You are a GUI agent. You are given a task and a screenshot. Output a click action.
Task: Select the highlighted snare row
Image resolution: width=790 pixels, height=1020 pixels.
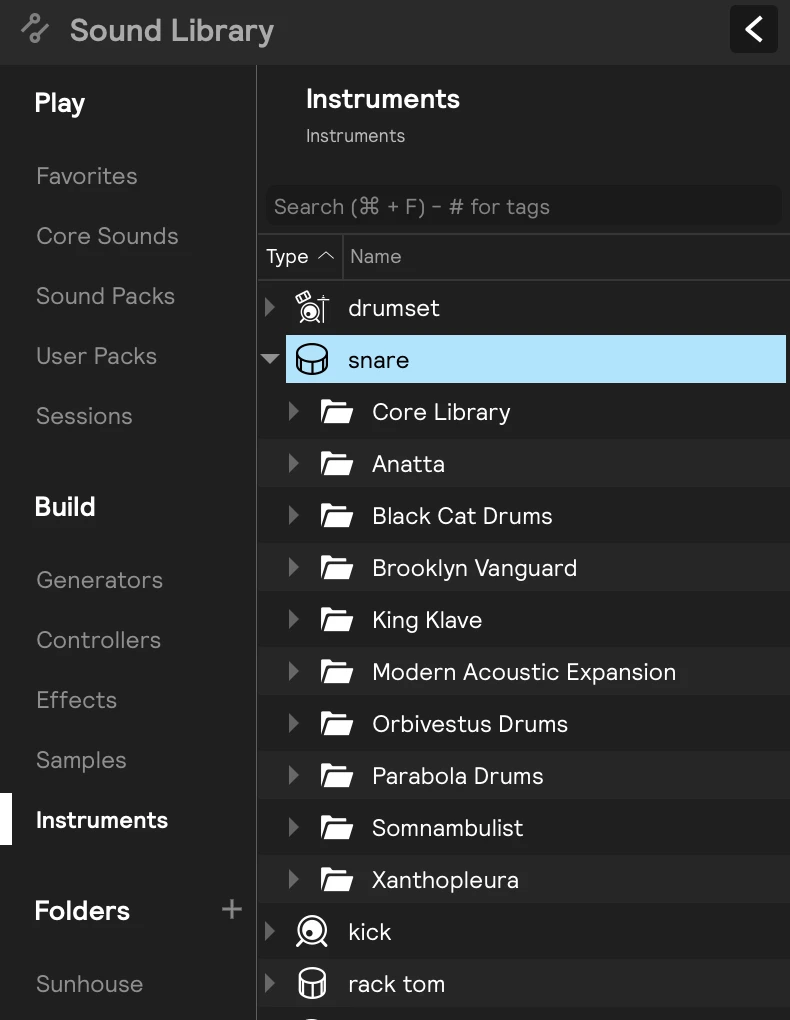(536, 359)
